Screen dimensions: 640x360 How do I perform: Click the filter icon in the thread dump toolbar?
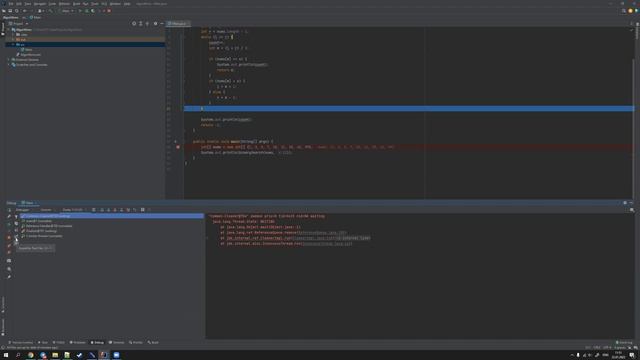pyautogui.click(x=16, y=216)
